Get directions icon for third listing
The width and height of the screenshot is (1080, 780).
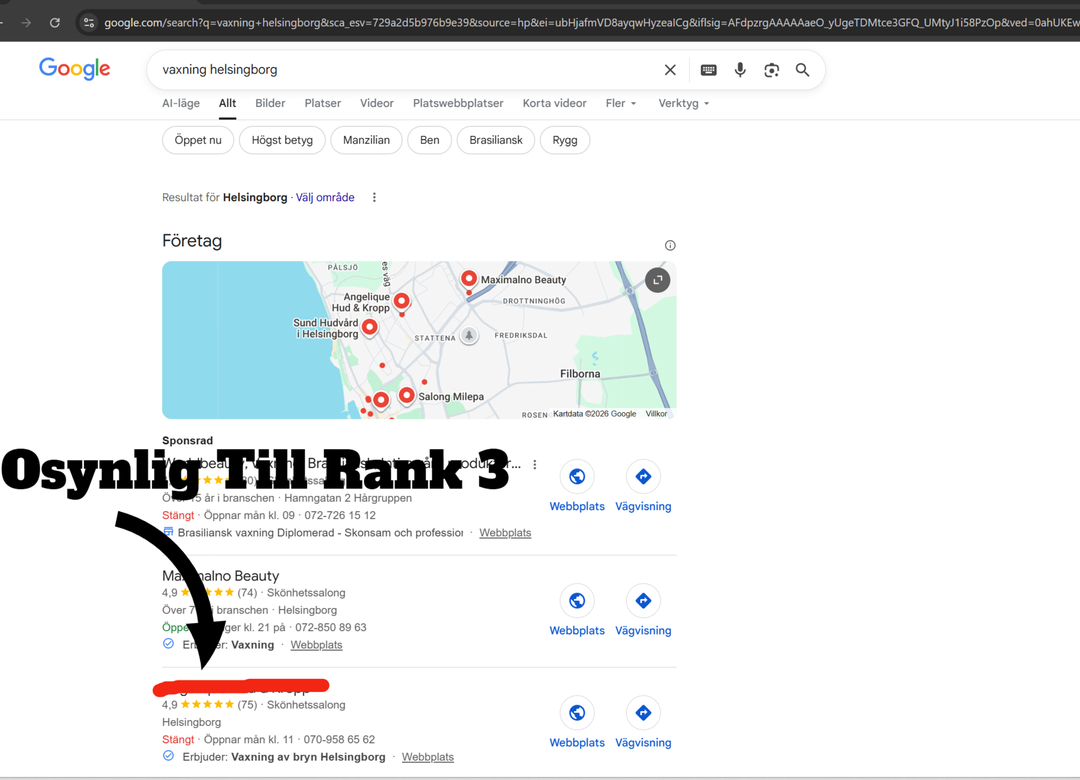click(x=643, y=712)
